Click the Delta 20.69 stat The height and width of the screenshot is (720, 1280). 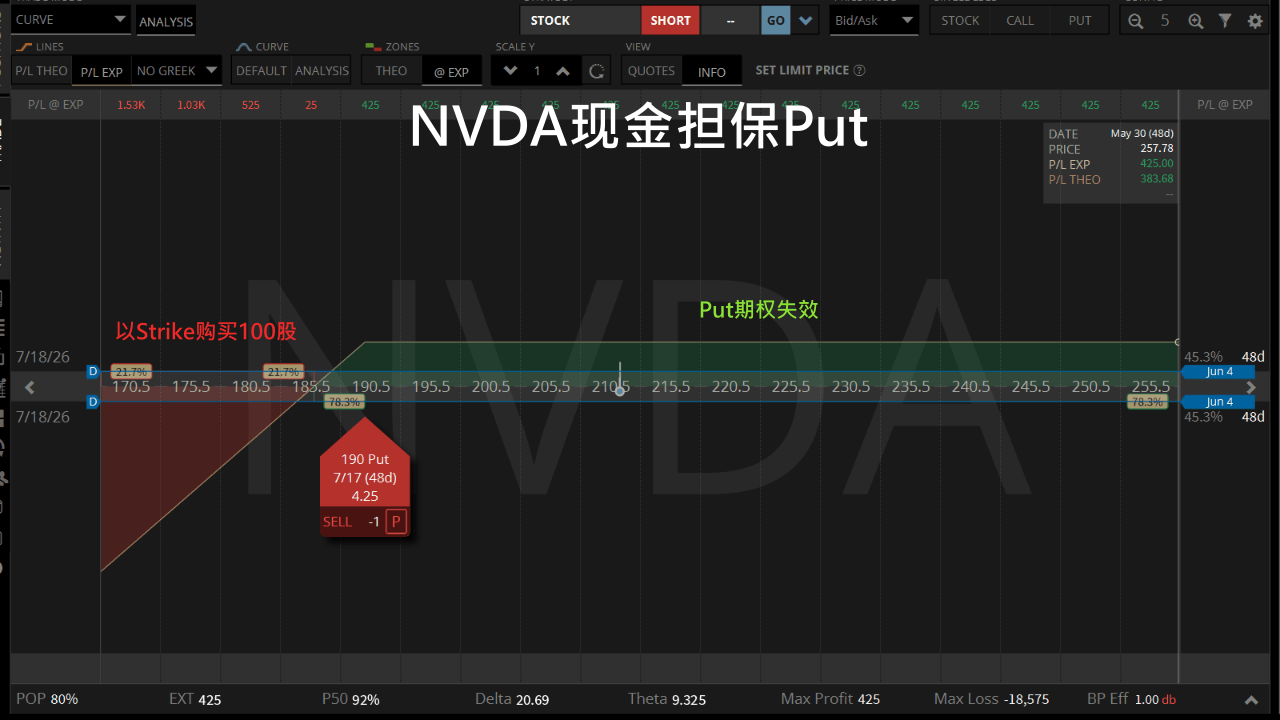click(512, 699)
